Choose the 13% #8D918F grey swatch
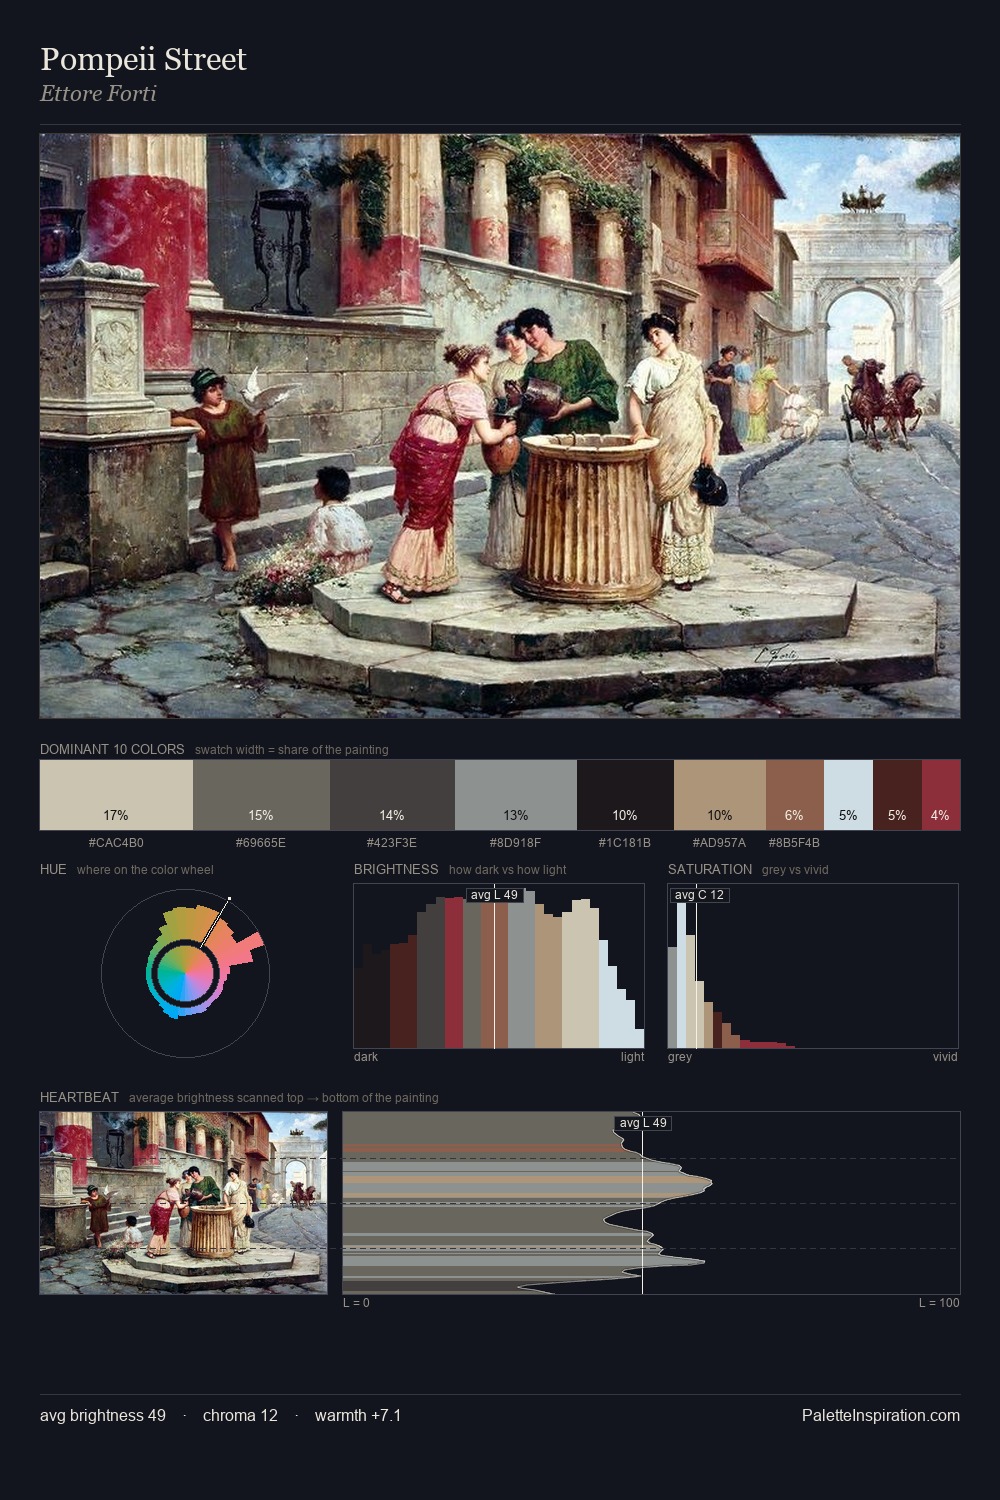 pyautogui.click(x=516, y=795)
